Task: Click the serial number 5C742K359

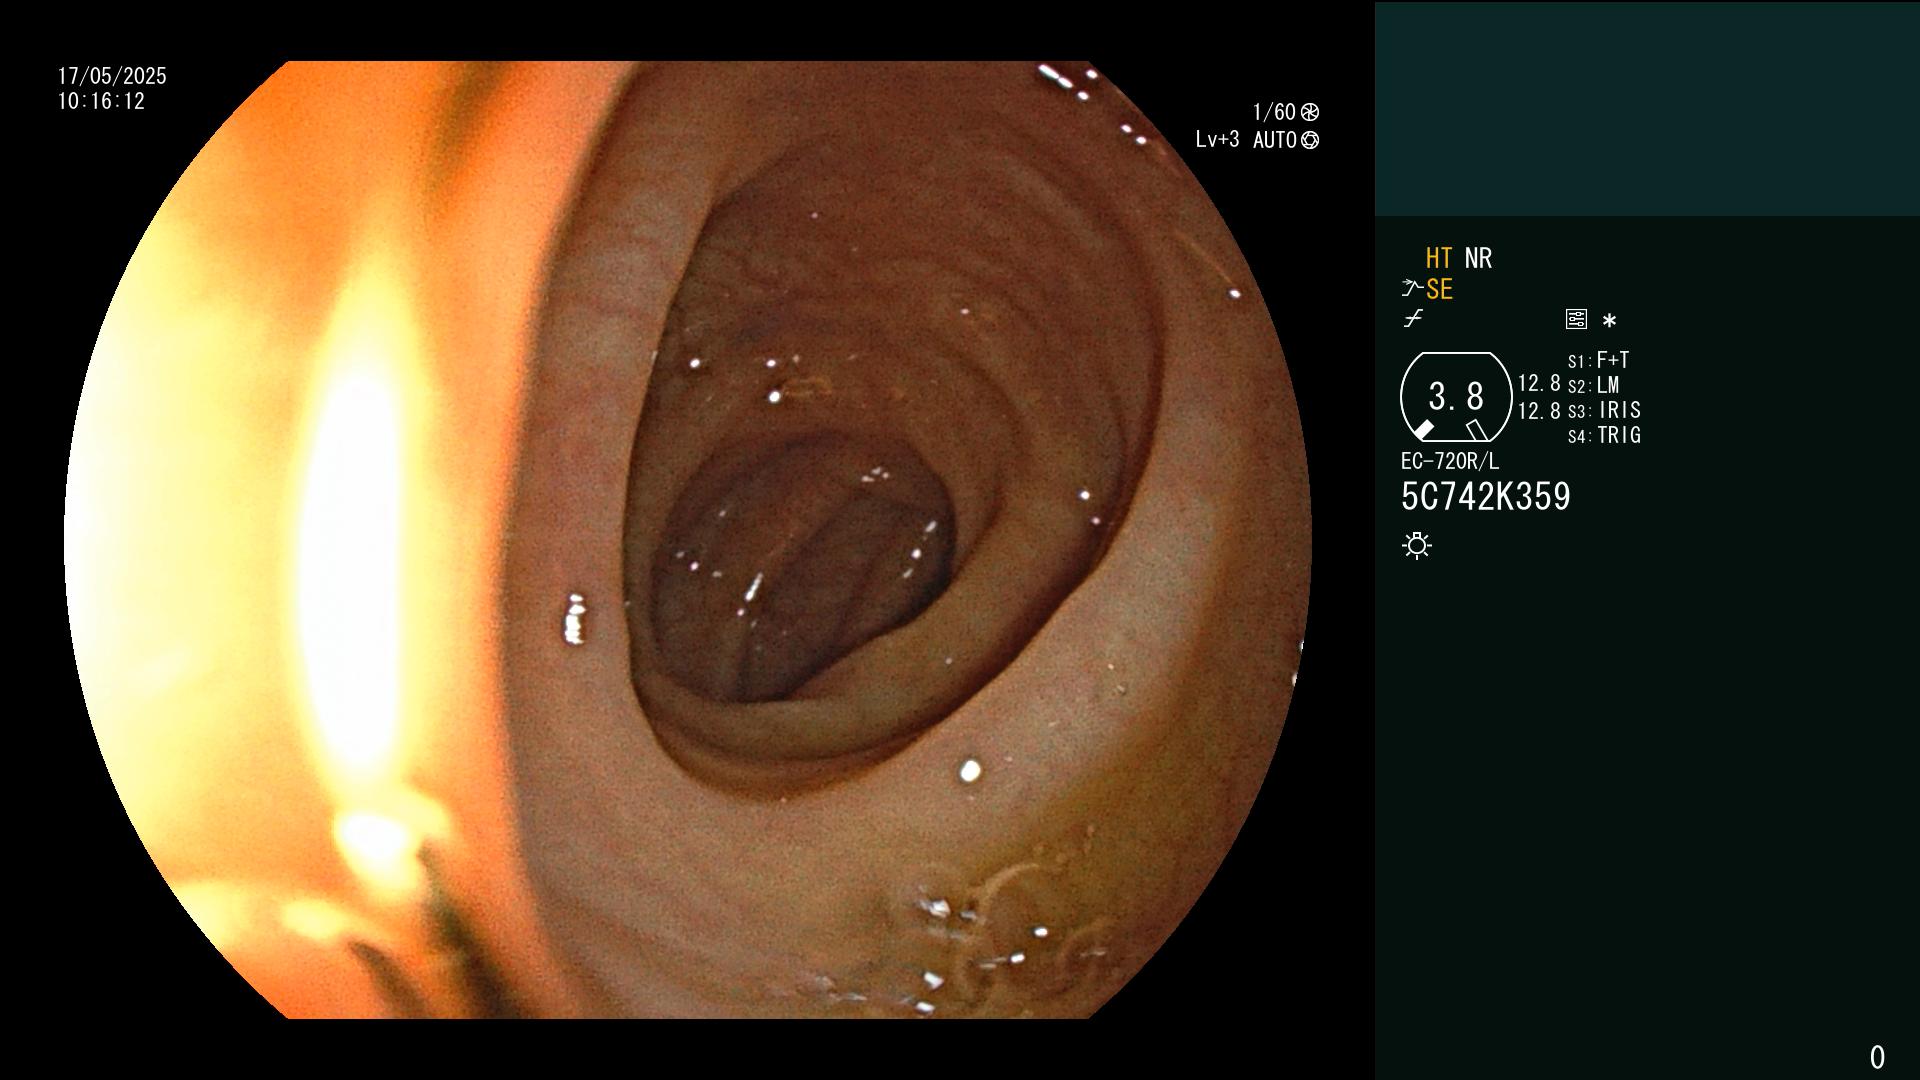Action: [1486, 496]
